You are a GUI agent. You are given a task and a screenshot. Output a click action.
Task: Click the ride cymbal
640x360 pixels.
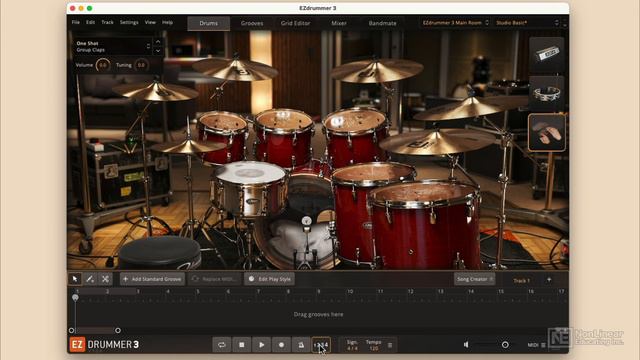(x=437, y=142)
